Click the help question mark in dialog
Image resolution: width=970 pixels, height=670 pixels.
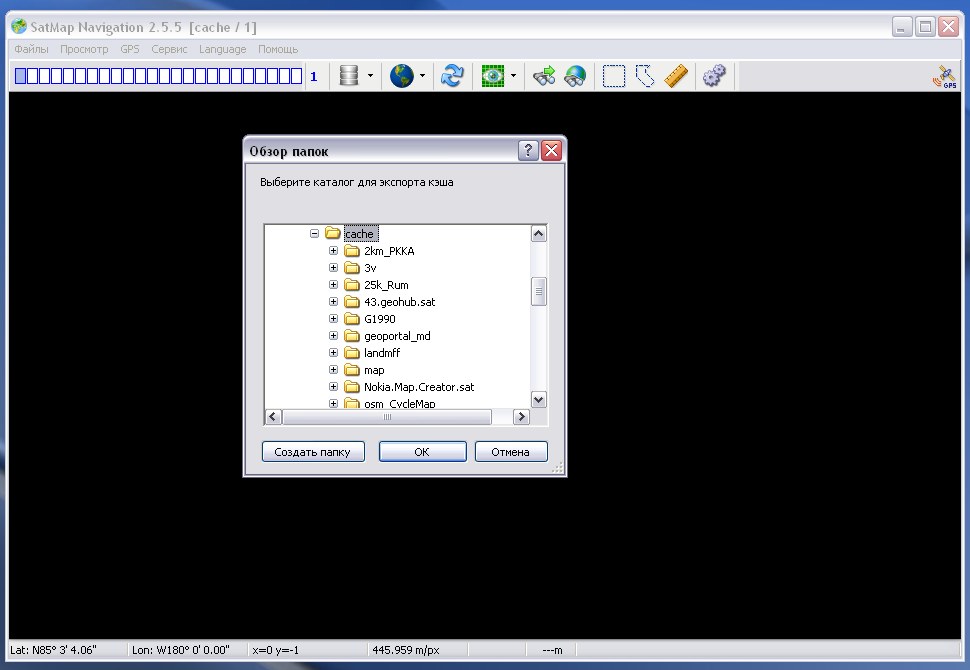pyautogui.click(x=528, y=150)
